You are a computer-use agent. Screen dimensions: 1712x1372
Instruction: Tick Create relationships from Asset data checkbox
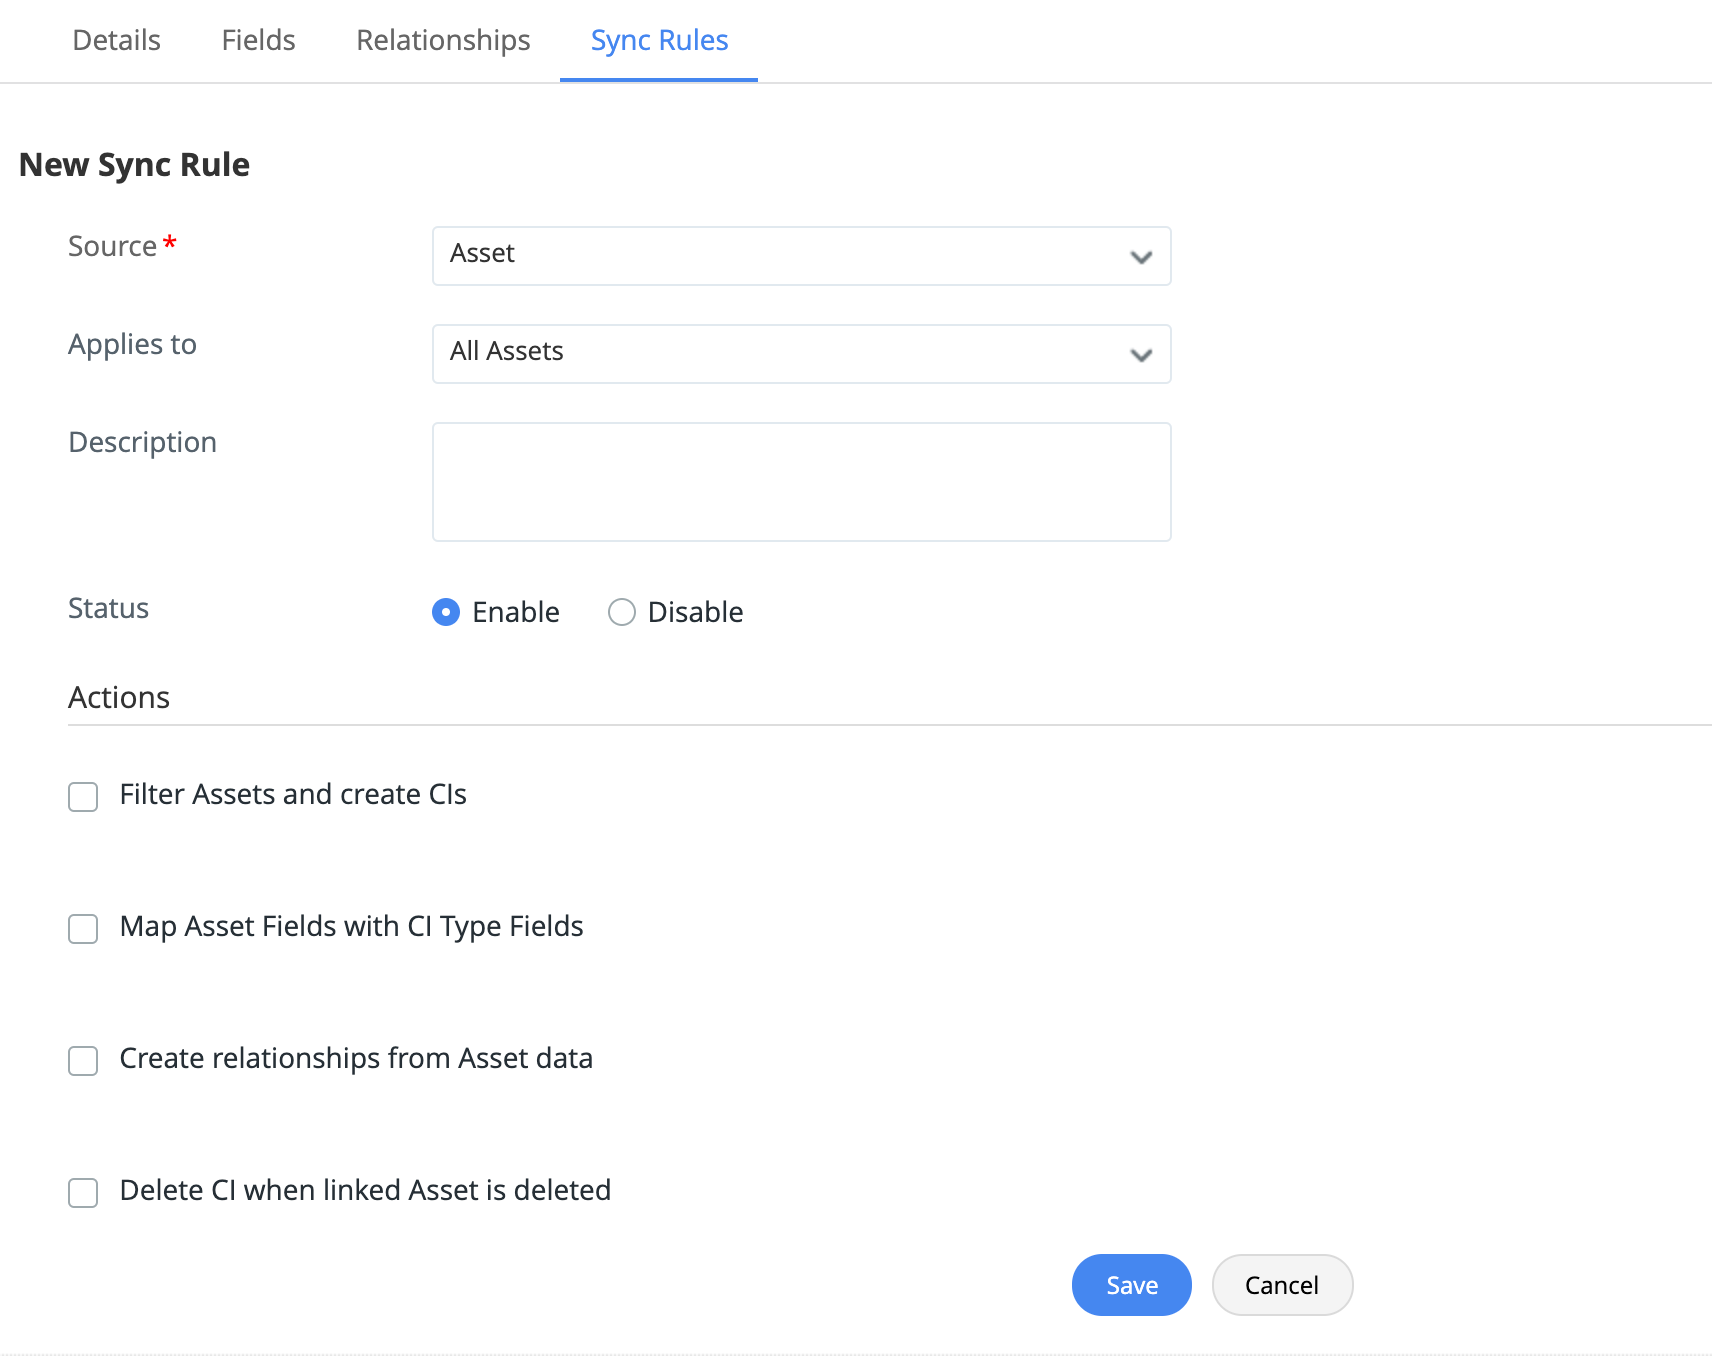[83, 1061]
